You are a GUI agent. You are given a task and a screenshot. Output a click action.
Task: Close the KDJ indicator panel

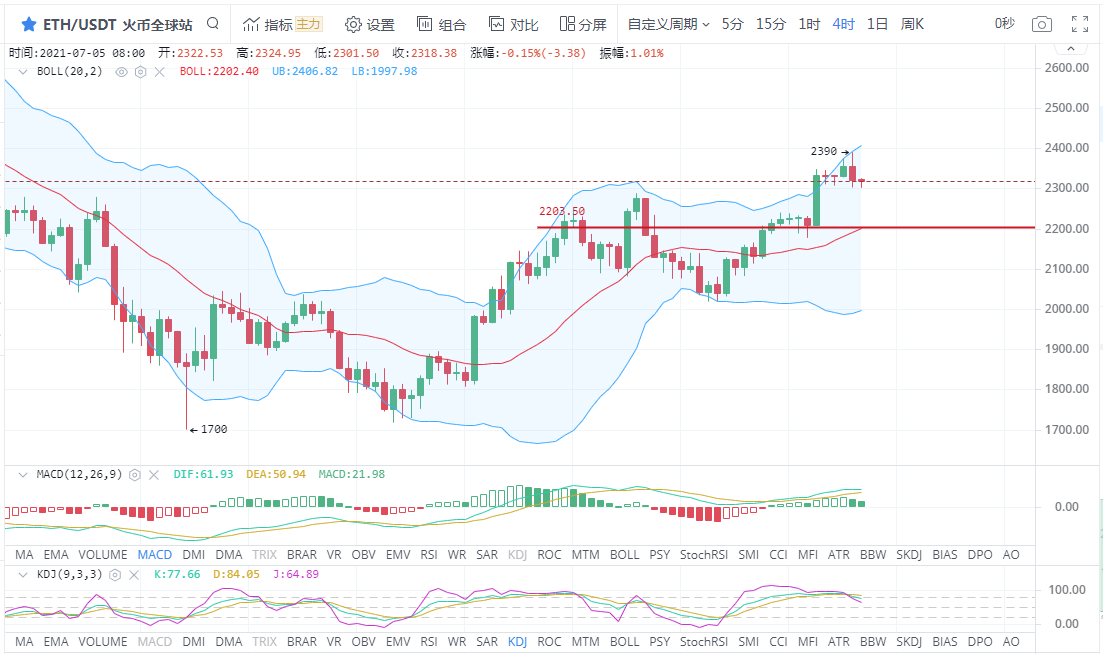tap(134, 575)
